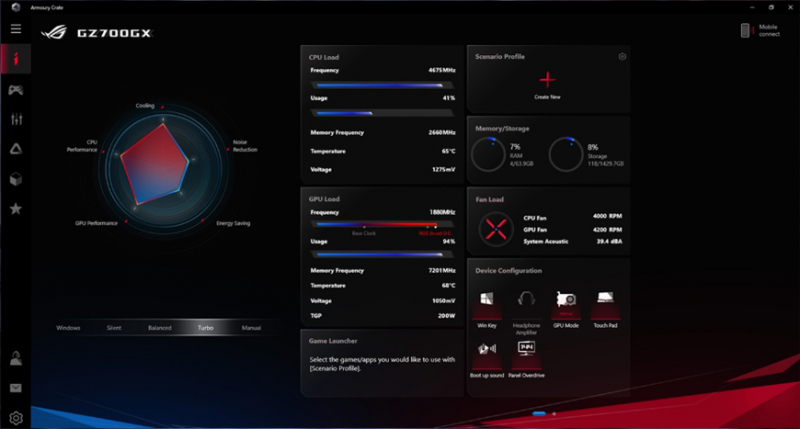Viewport: 800px width, 429px height.
Task: Click the GPU Usage bar
Action: [x=382, y=254]
